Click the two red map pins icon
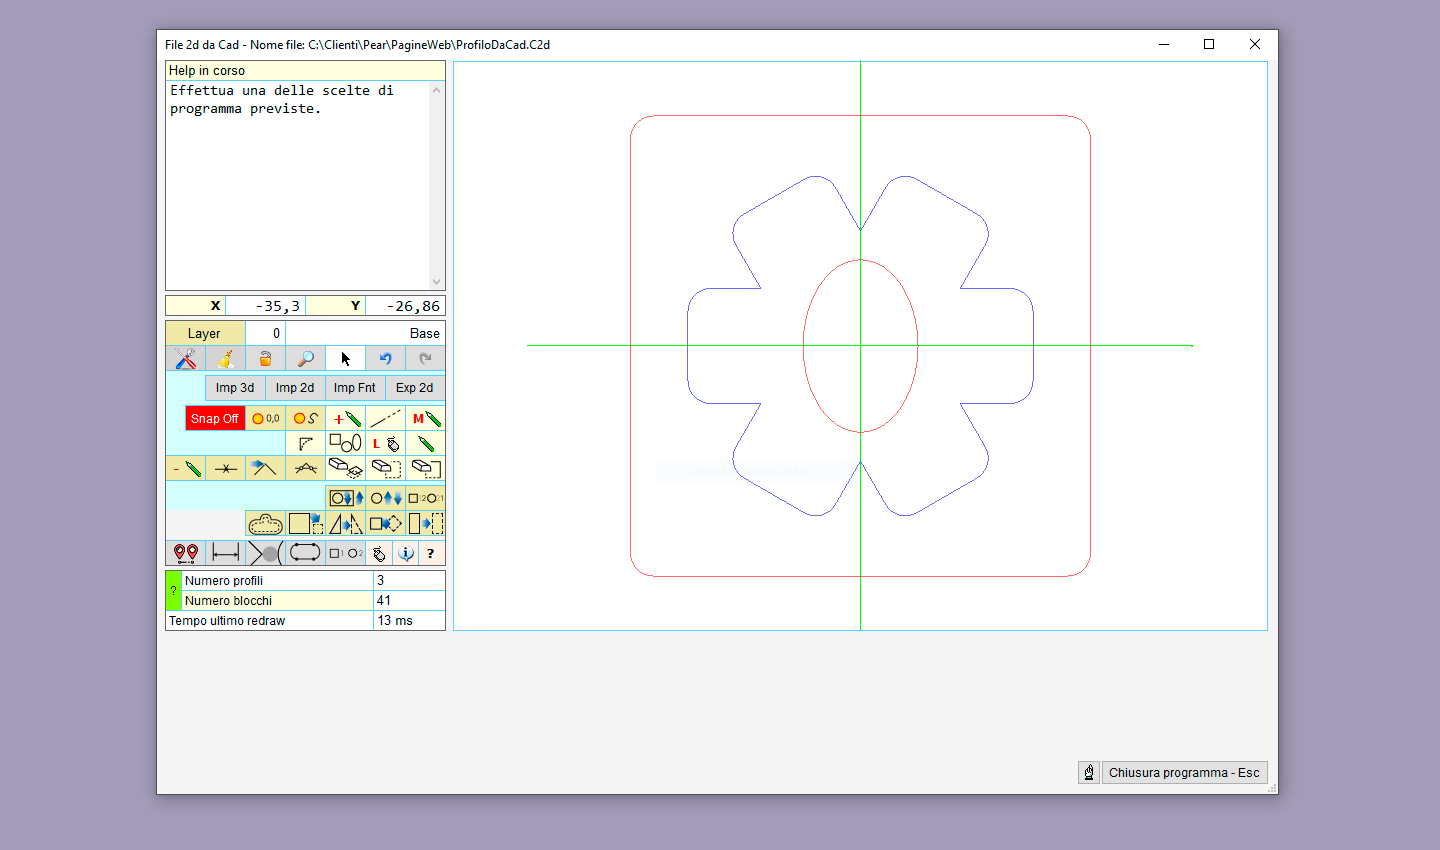The height and width of the screenshot is (850, 1440). (185, 553)
